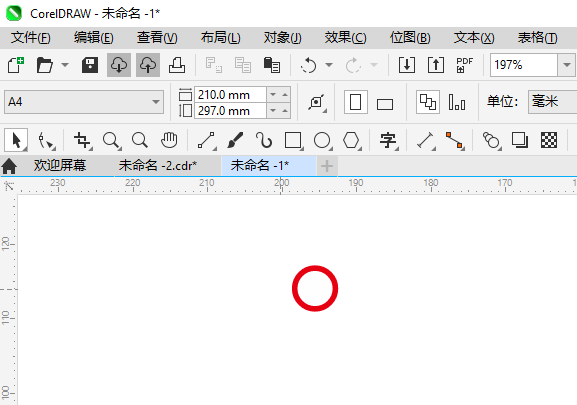Click the Print icon
This screenshot has width=577, height=405.
177,65
